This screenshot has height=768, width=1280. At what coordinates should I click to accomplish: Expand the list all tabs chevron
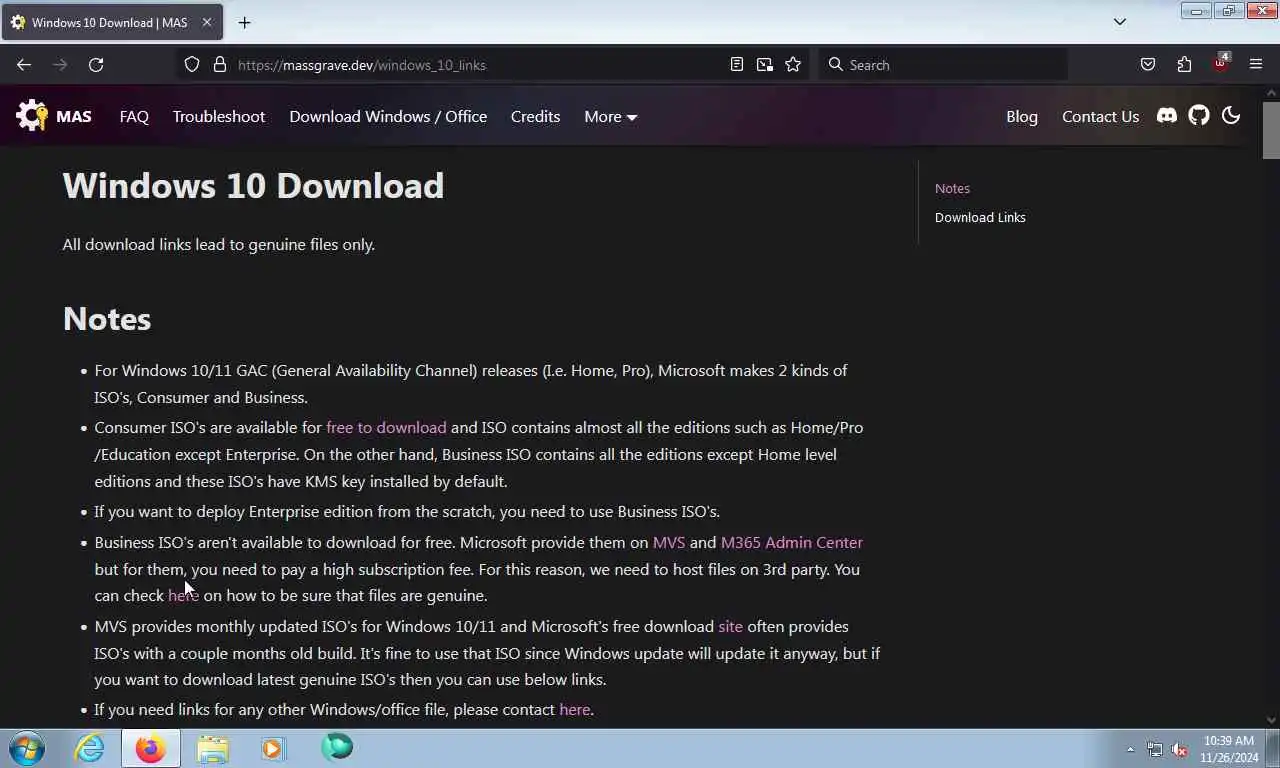[x=1120, y=22]
